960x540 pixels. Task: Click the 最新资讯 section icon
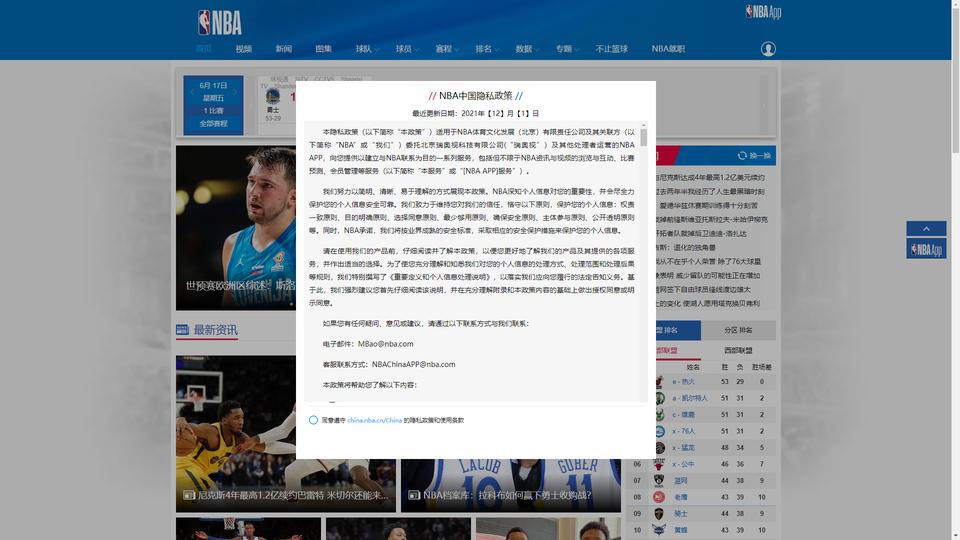(x=182, y=330)
